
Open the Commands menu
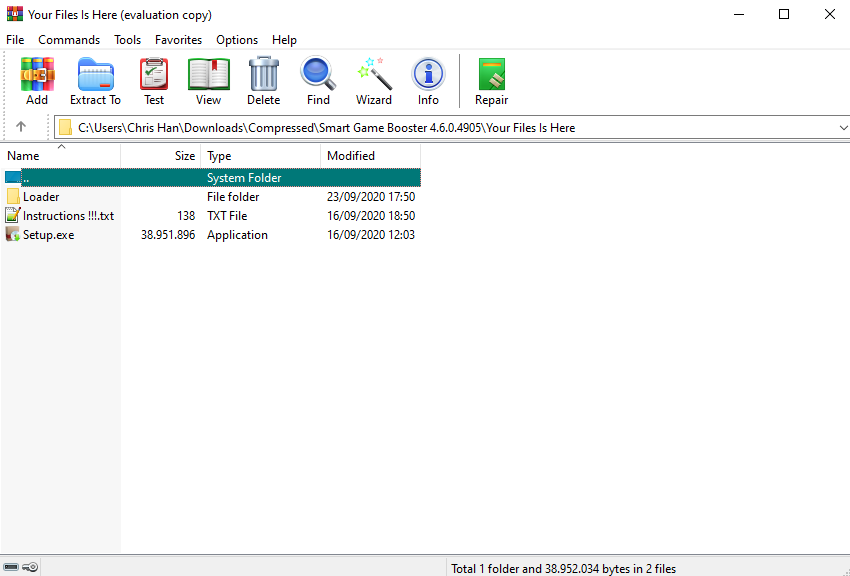pos(69,40)
